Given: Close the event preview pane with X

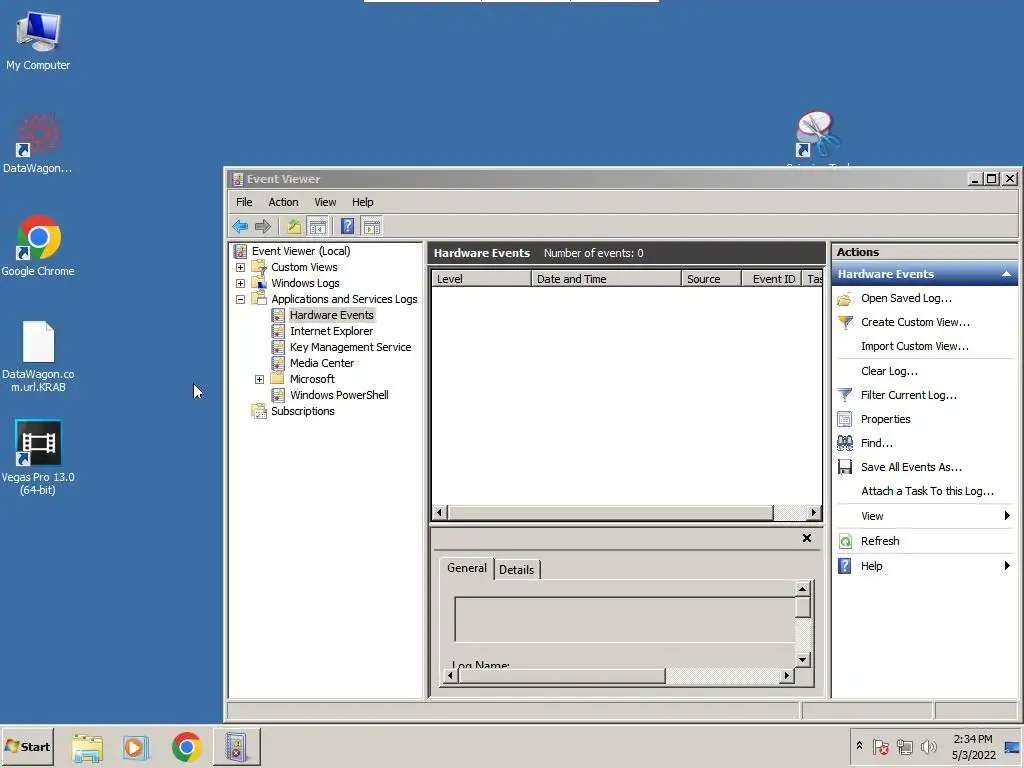Looking at the screenshot, I should (807, 538).
